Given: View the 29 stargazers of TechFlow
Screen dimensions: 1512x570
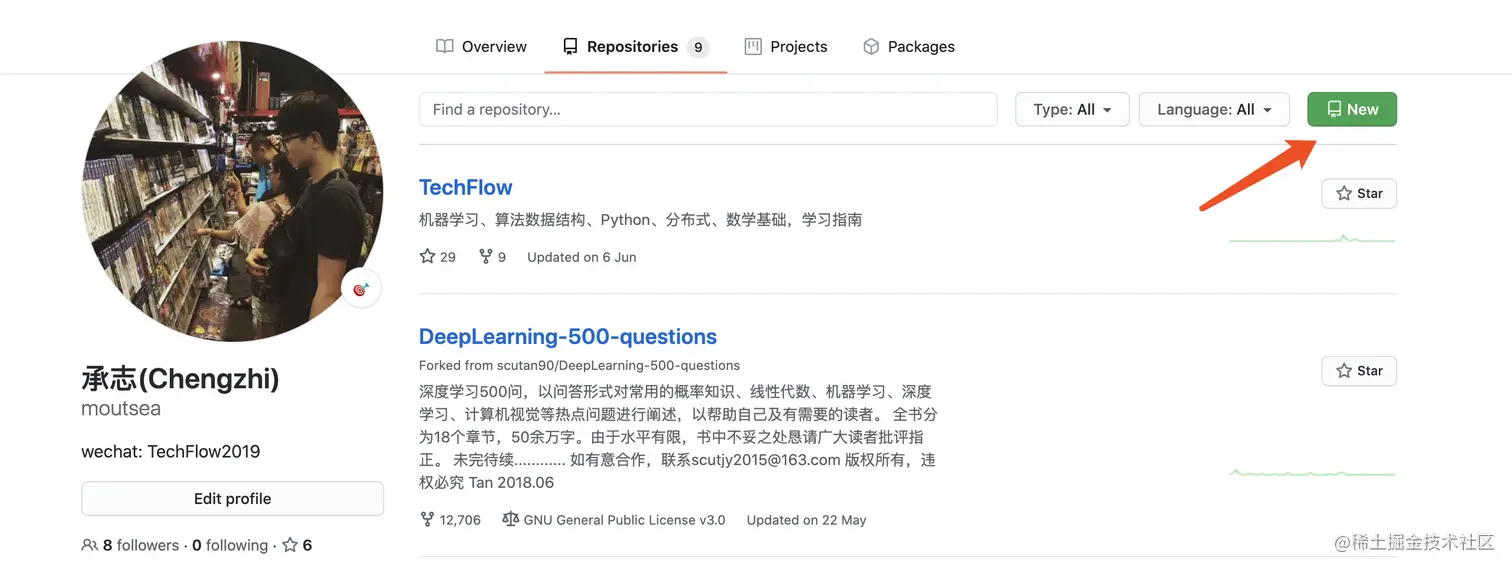Looking at the screenshot, I should [438, 257].
